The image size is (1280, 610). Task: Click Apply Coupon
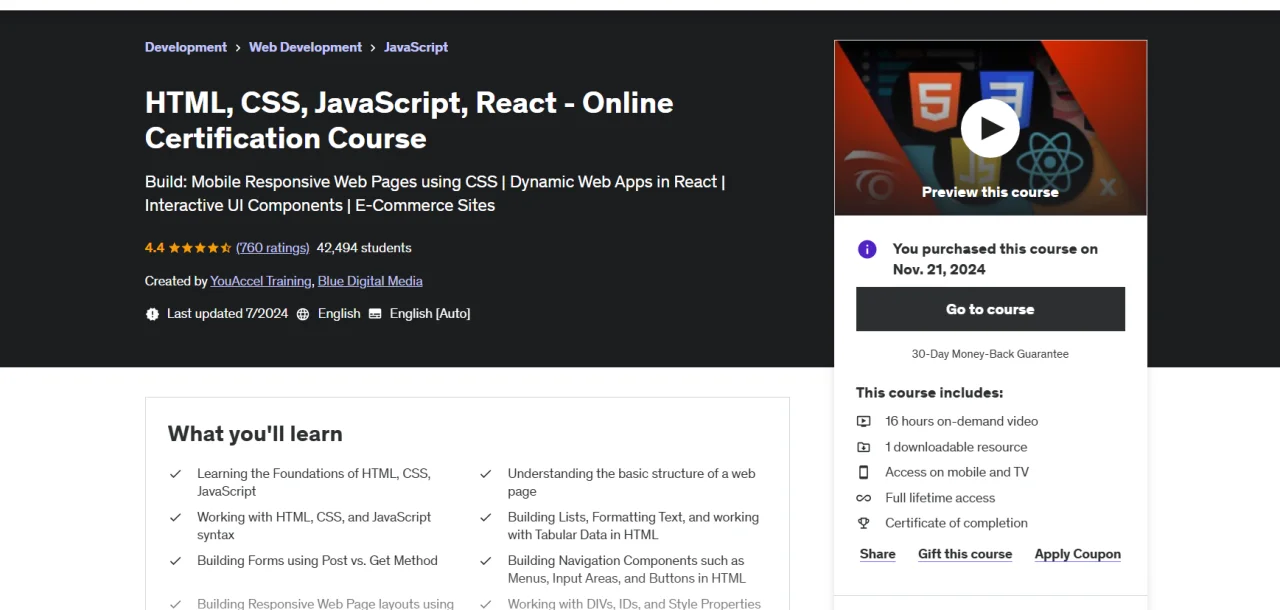pos(1078,554)
